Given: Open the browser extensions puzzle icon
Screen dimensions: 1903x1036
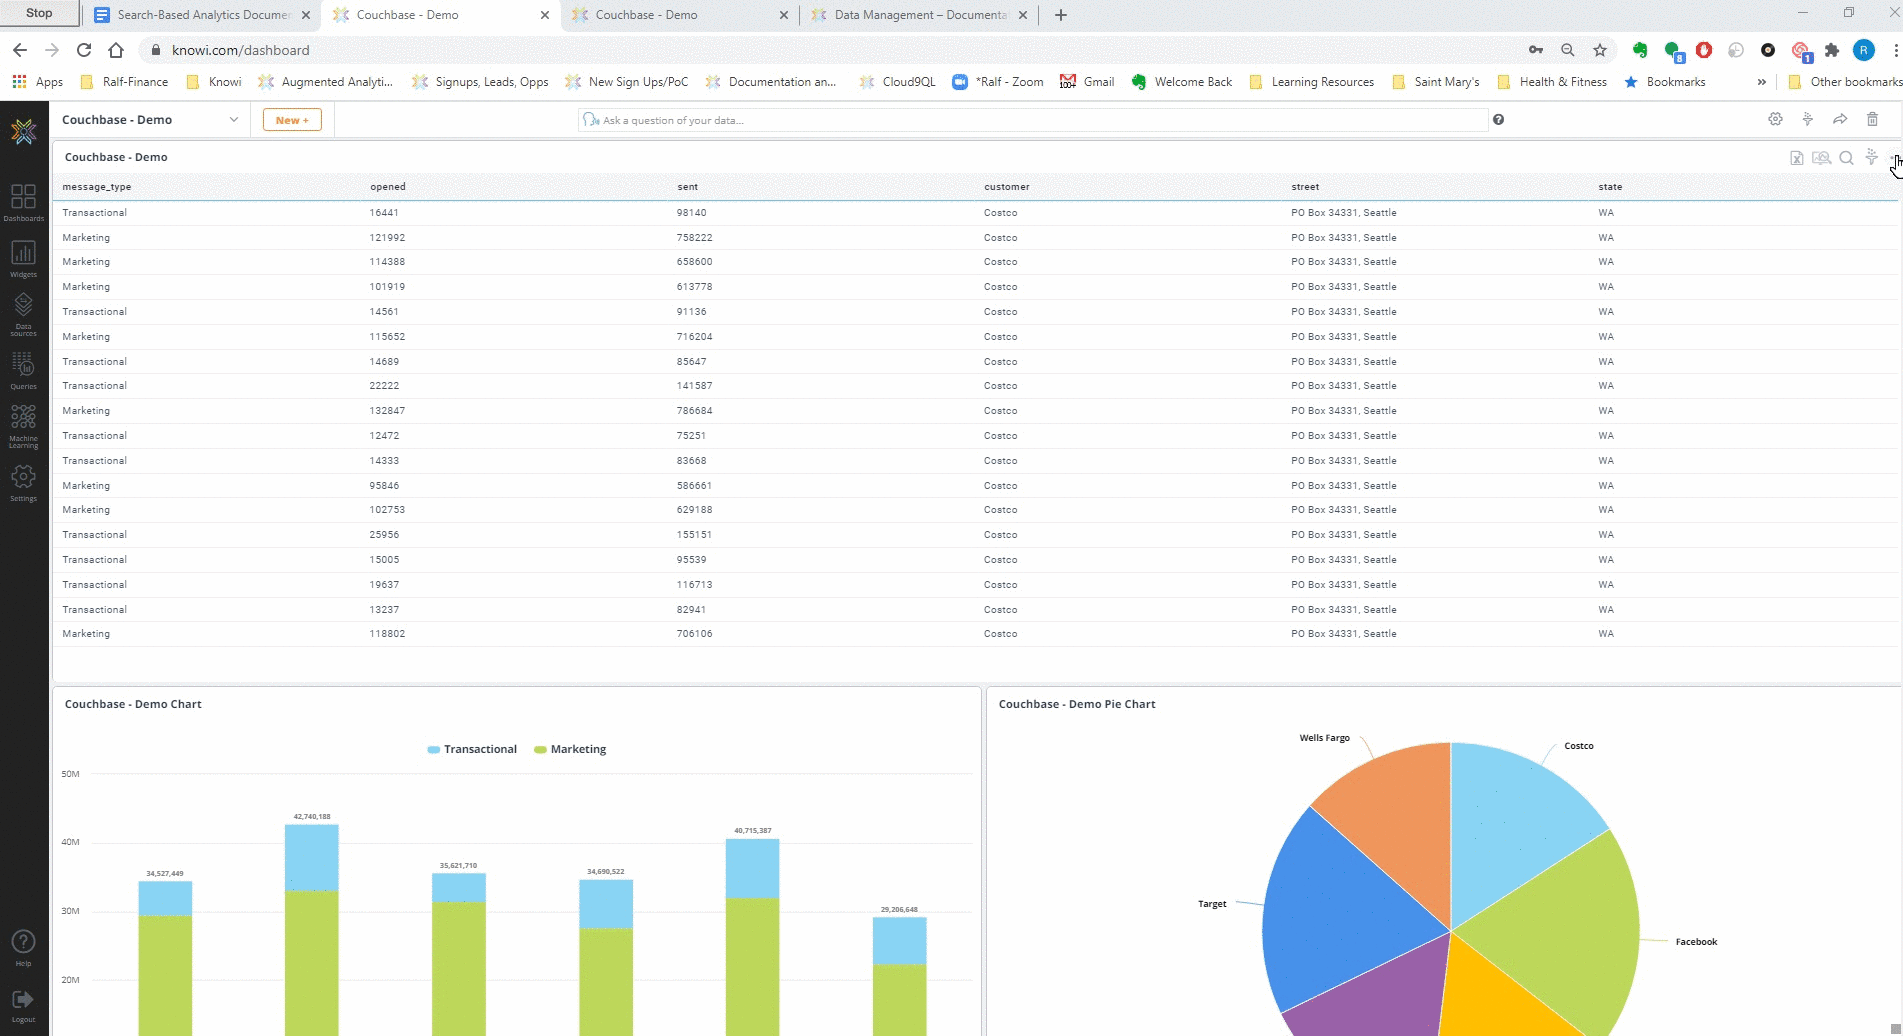Looking at the screenshot, I should tap(1832, 50).
